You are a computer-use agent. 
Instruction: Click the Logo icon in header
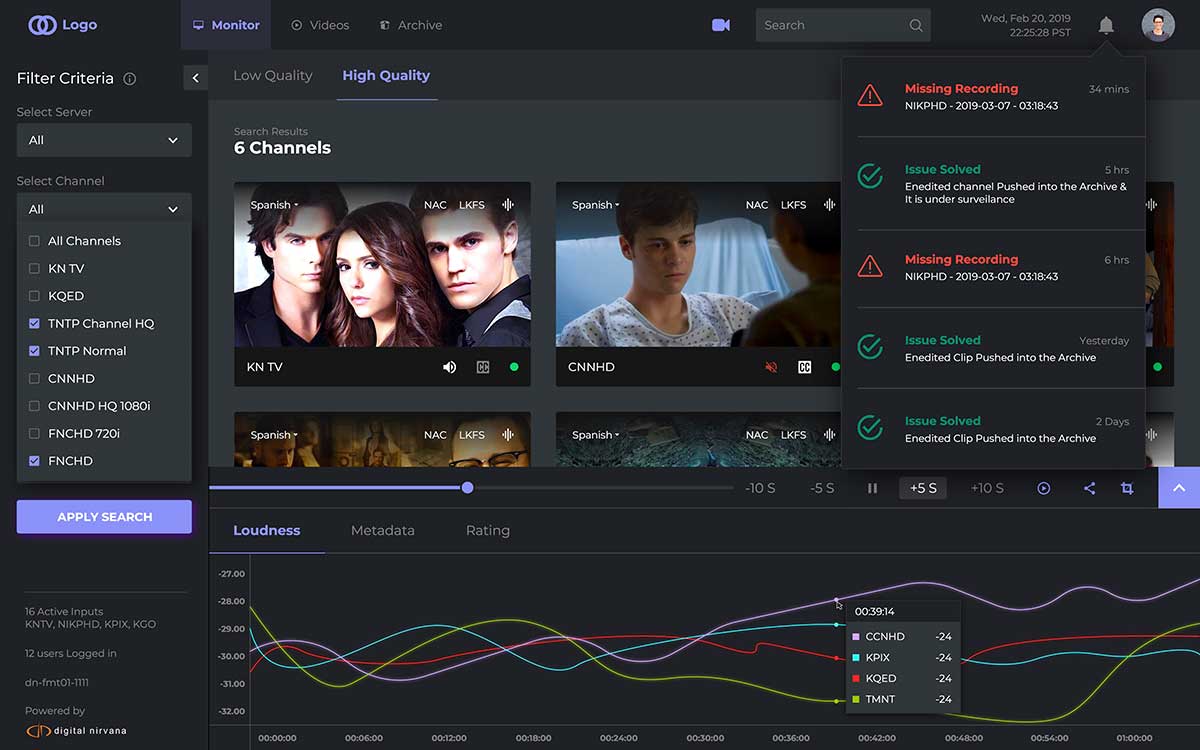(42, 25)
